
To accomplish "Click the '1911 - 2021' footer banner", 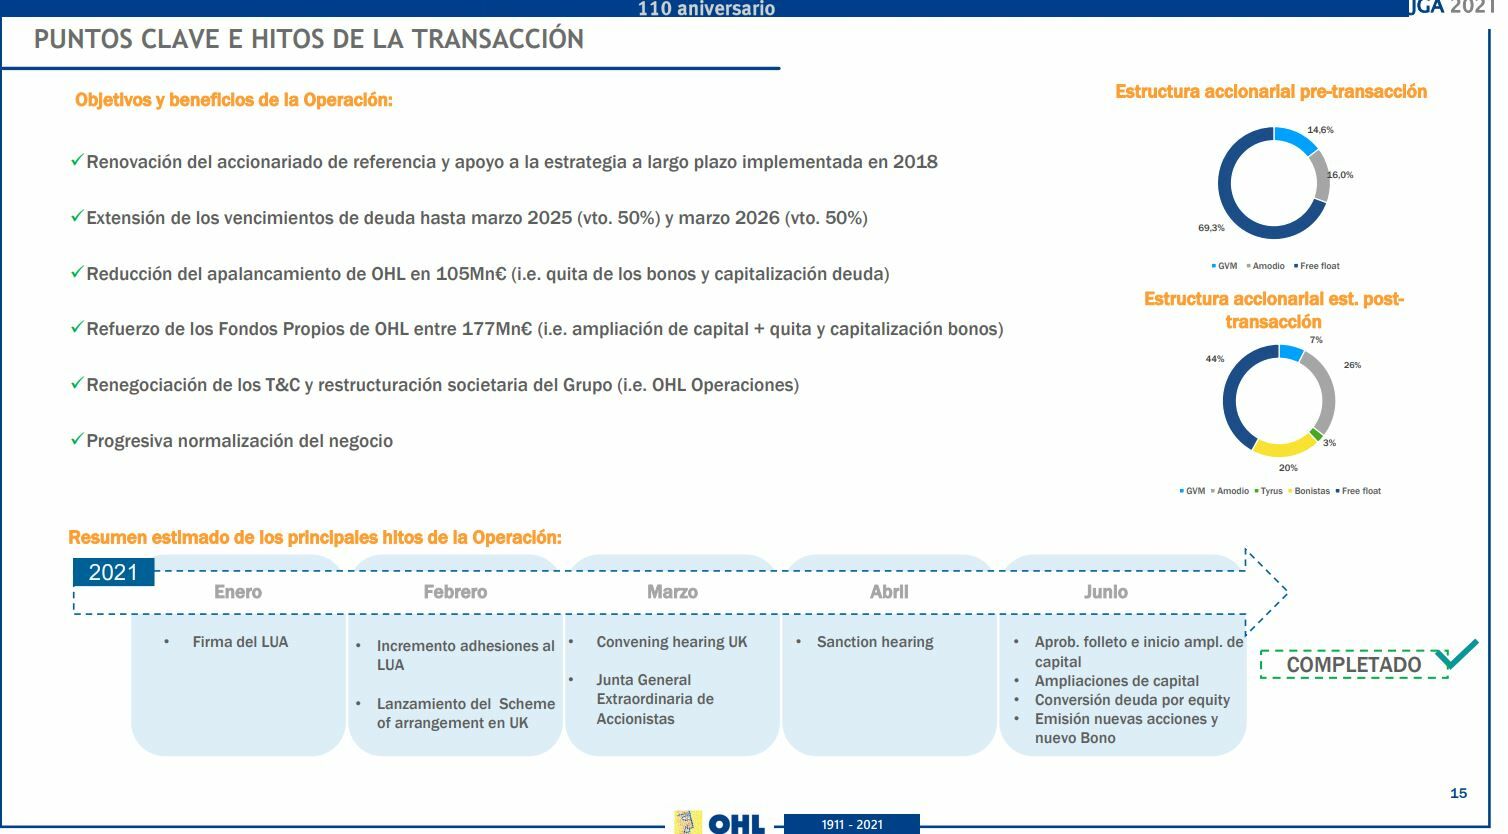I will pos(852,824).
